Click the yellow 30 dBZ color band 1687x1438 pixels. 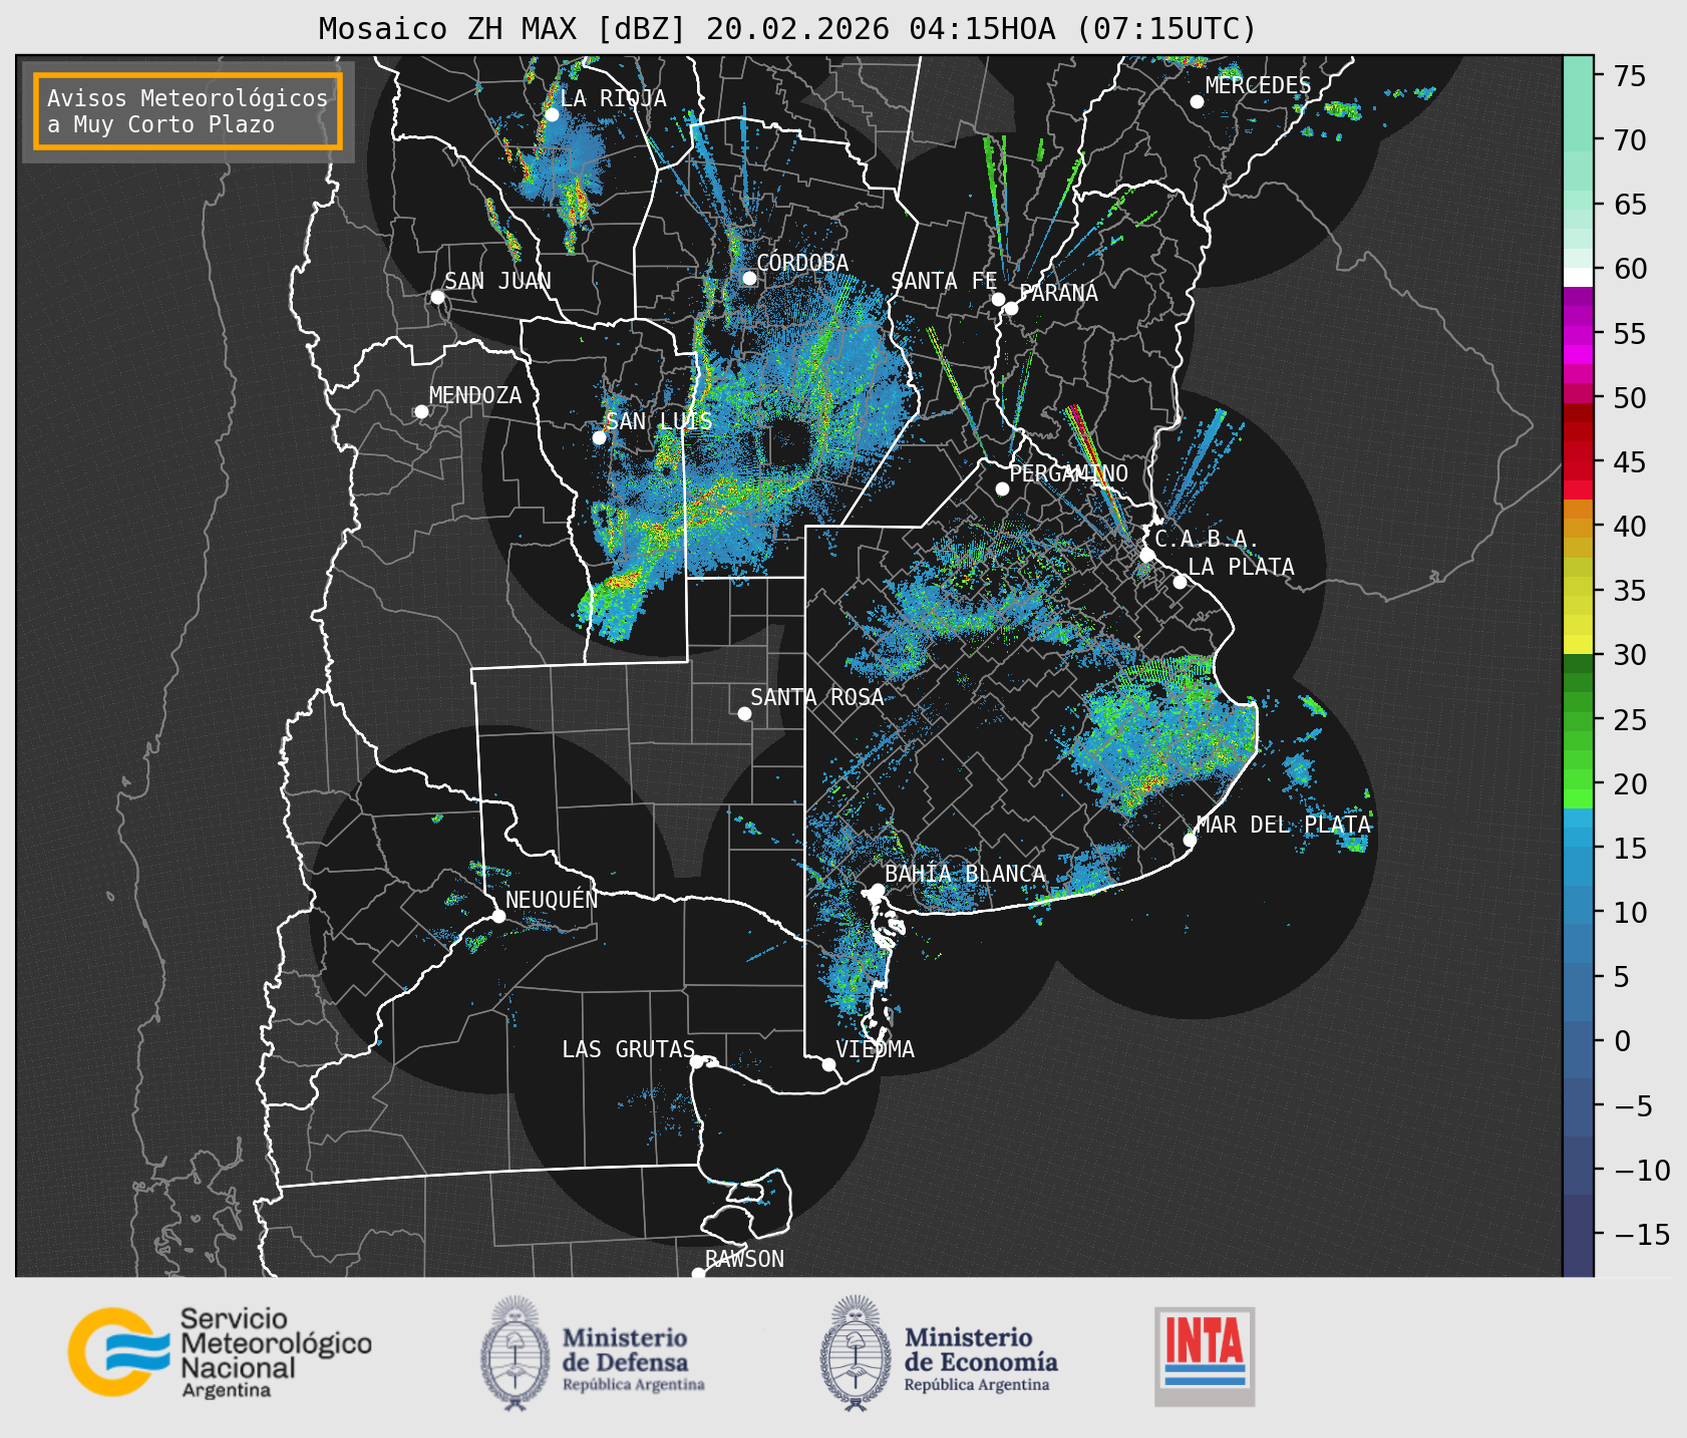pyautogui.click(x=1578, y=645)
